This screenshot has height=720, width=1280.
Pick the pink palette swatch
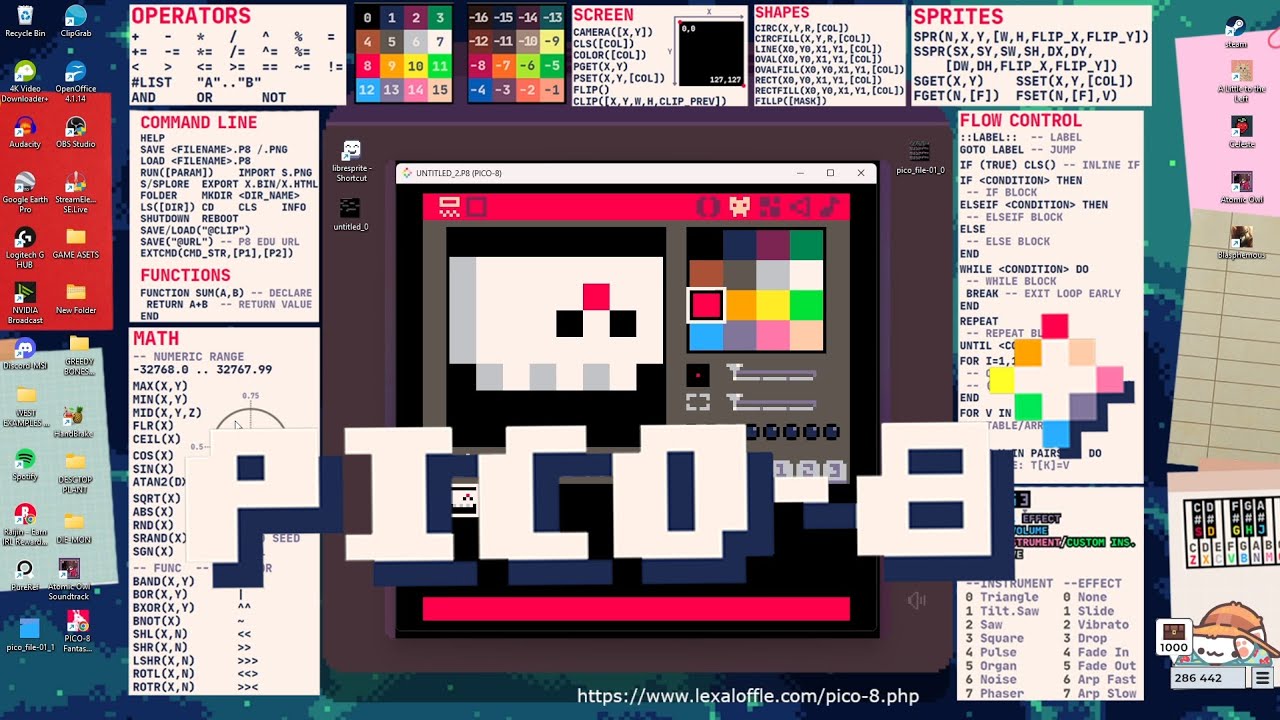click(772, 335)
